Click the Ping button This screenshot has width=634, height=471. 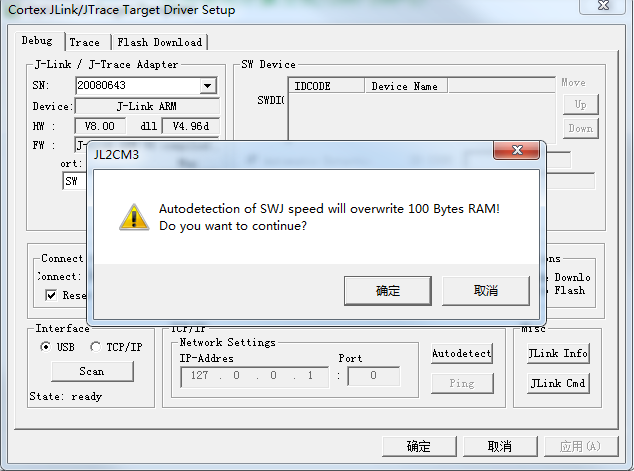pyautogui.click(x=462, y=383)
